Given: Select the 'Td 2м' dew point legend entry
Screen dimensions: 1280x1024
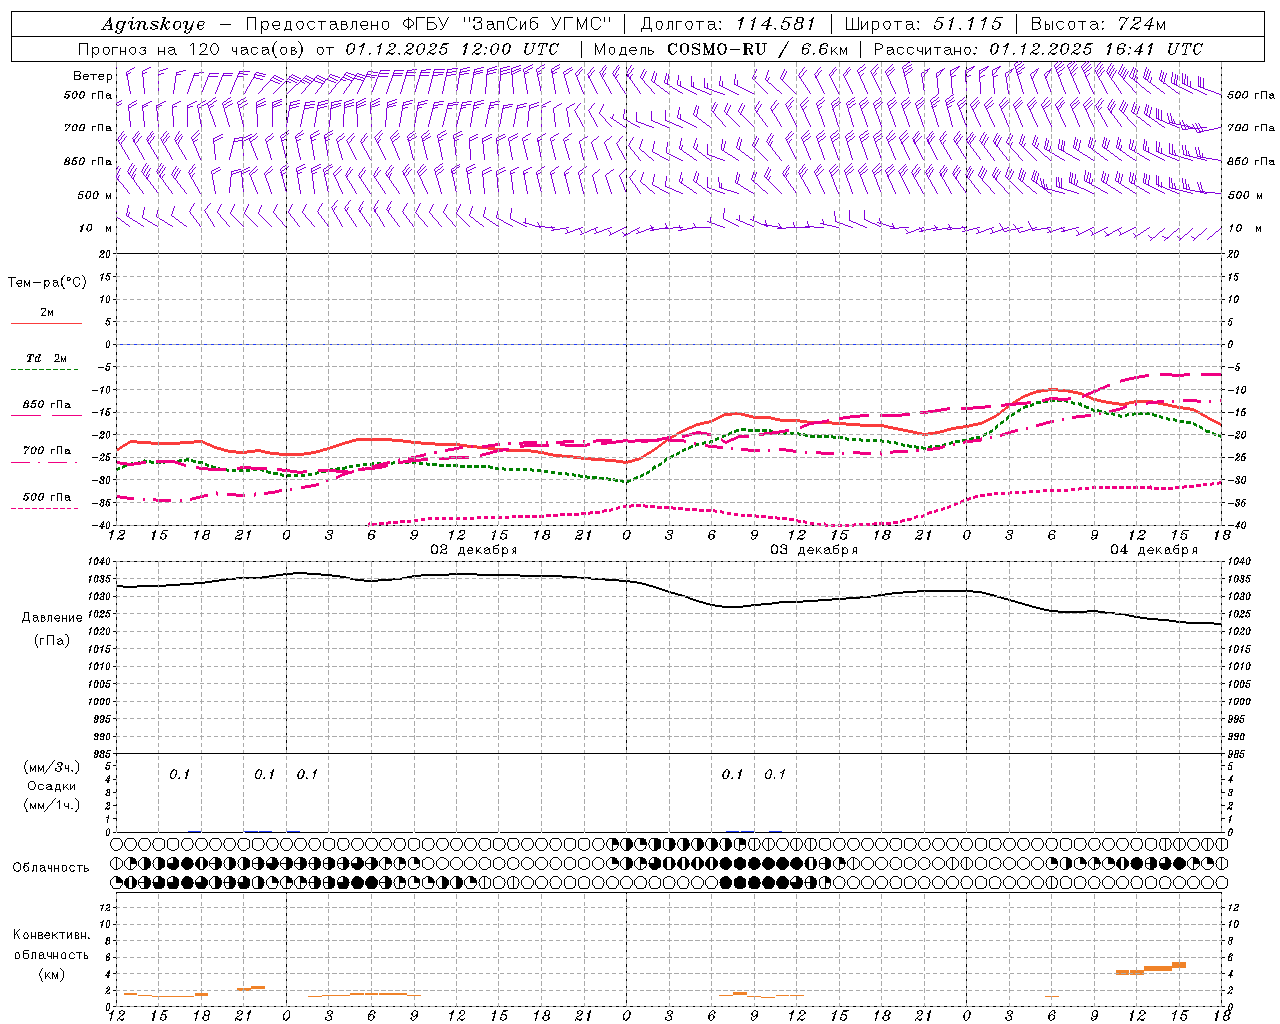Looking at the screenshot, I should [x=47, y=359].
